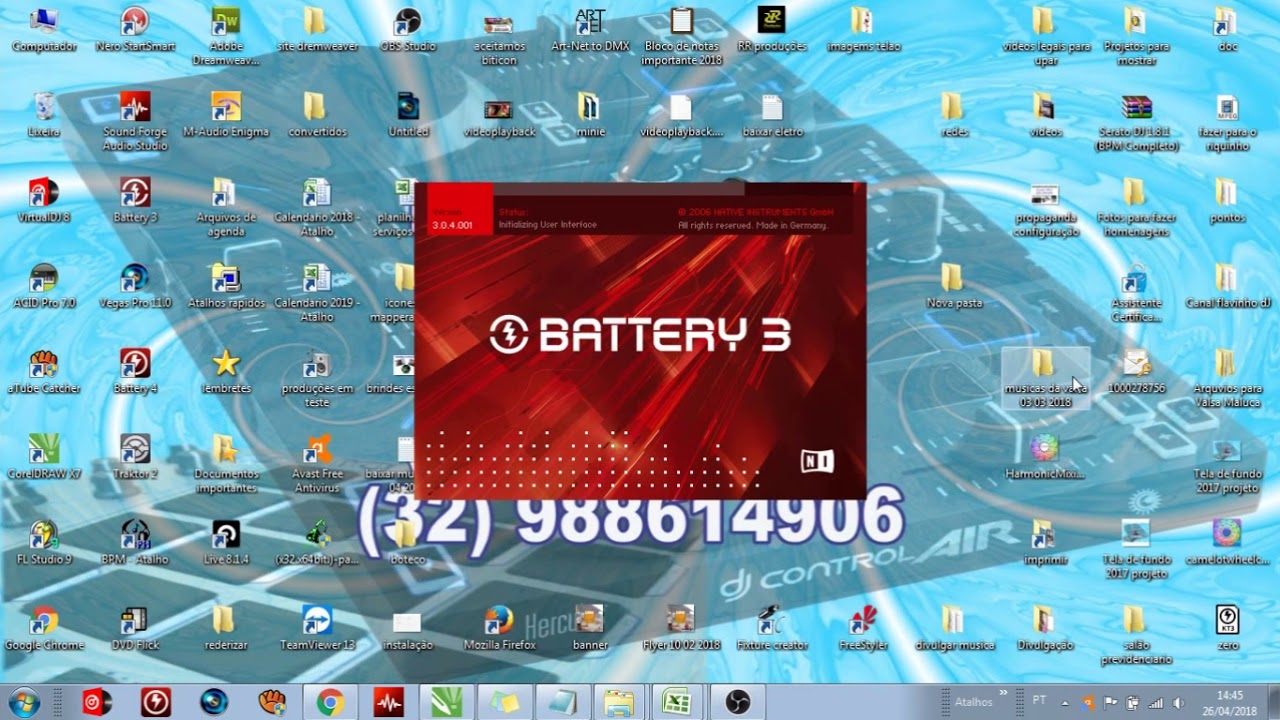Viewport: 1280px width, 720px height.
Task: Open the ACID Pro 7.0 shortcut
Action: (x=44, y=285)
